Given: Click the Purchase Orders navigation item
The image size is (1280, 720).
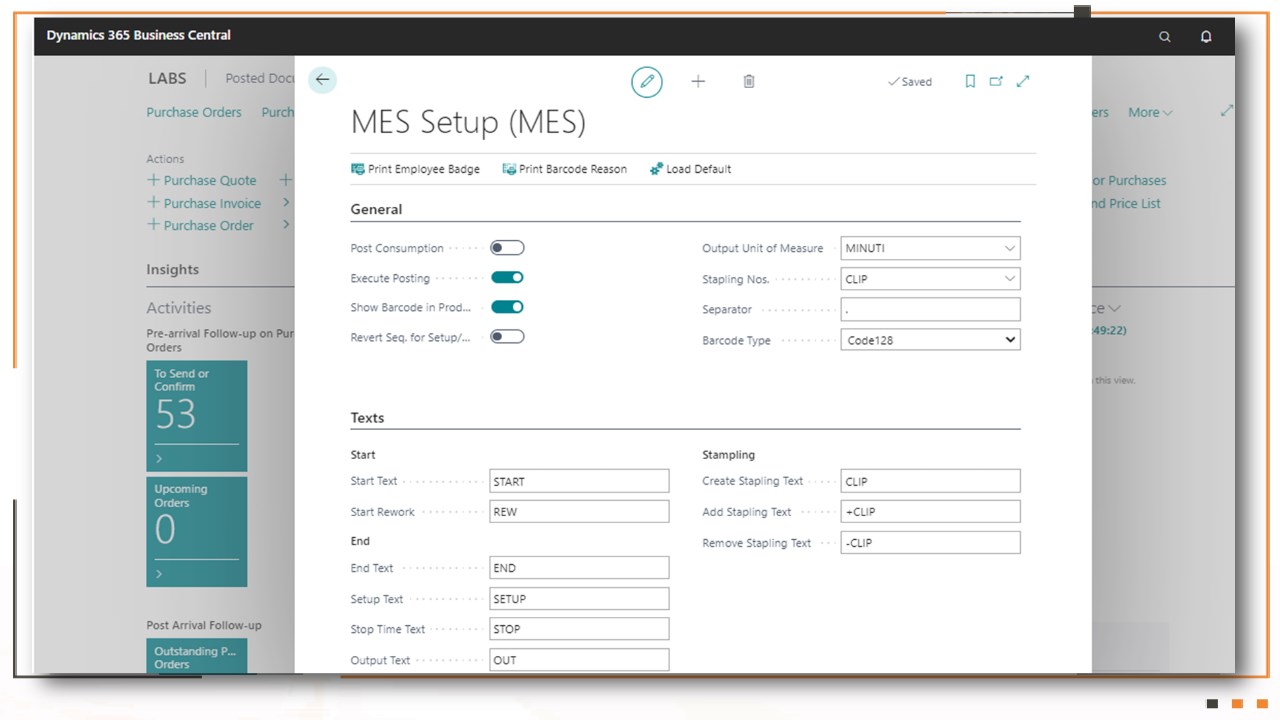Looking at the screenshot, I should (x=194, y=112).
